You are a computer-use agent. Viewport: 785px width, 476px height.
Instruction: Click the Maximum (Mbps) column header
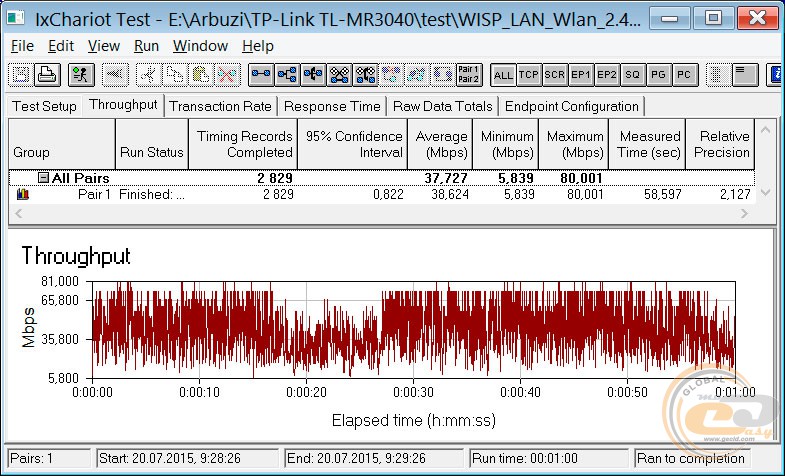[x=574, y=144]
